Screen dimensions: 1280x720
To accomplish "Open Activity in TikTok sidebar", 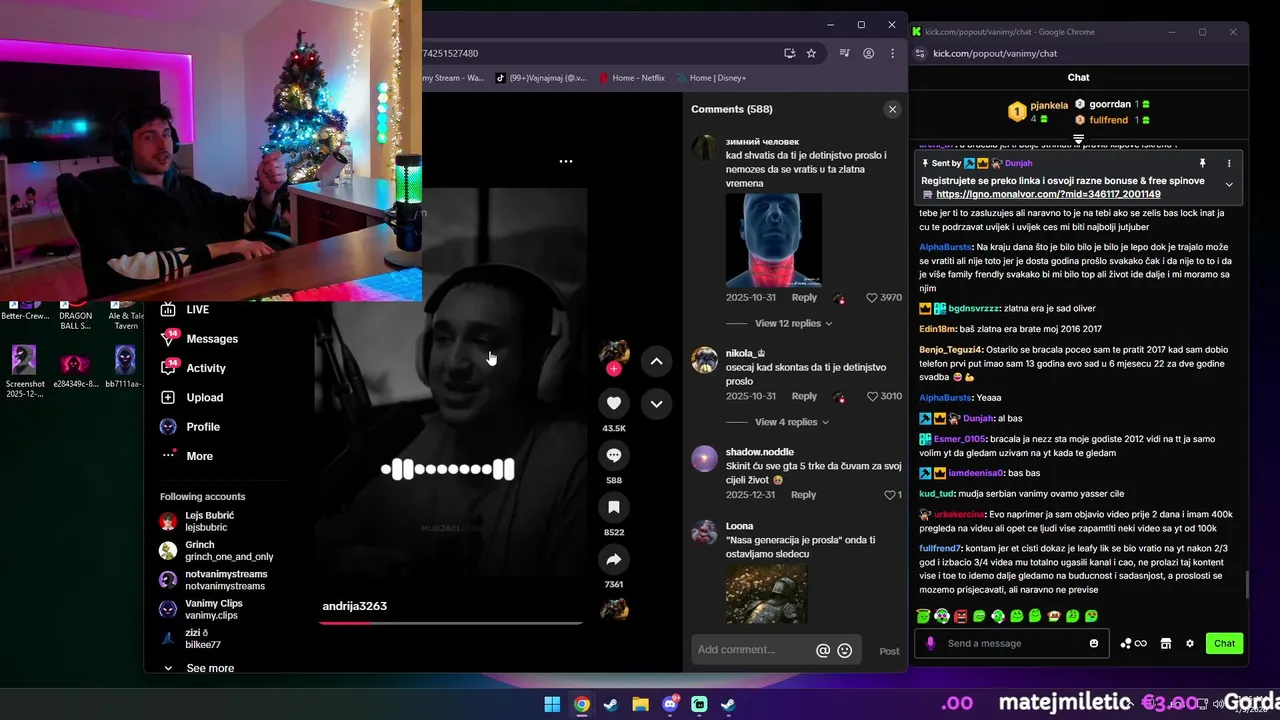I will (x=193, y=368).
